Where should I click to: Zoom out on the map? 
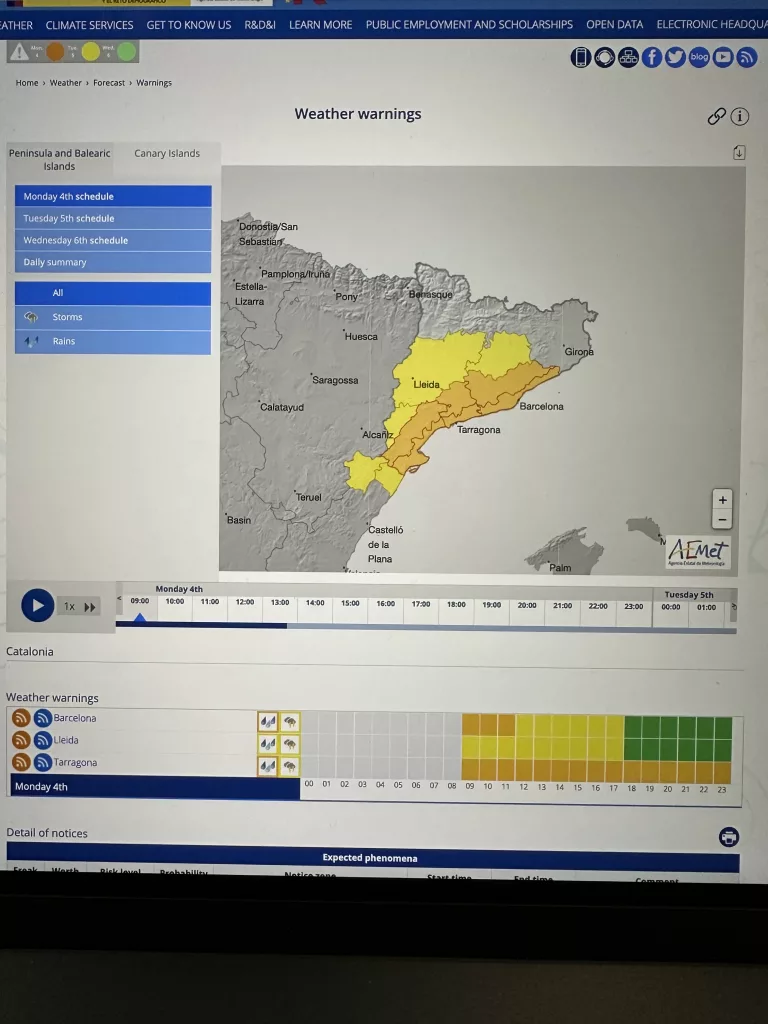pos(722,519)
